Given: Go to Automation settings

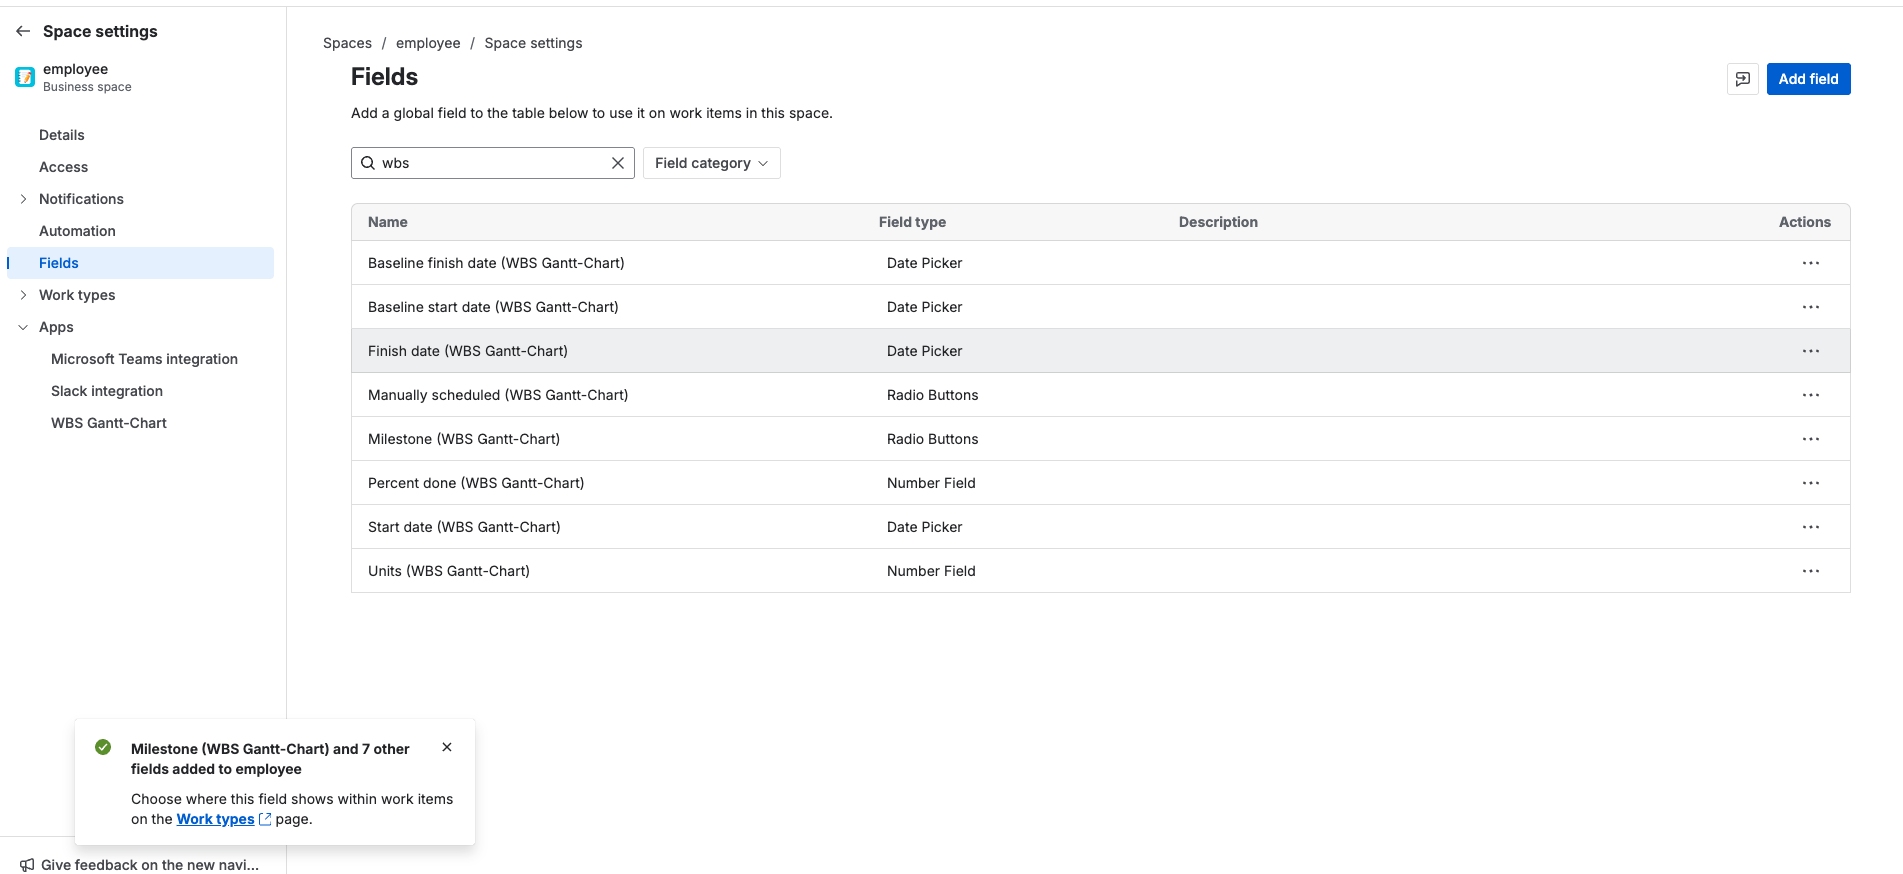Looking at the screenshot, I should point(77,231).
